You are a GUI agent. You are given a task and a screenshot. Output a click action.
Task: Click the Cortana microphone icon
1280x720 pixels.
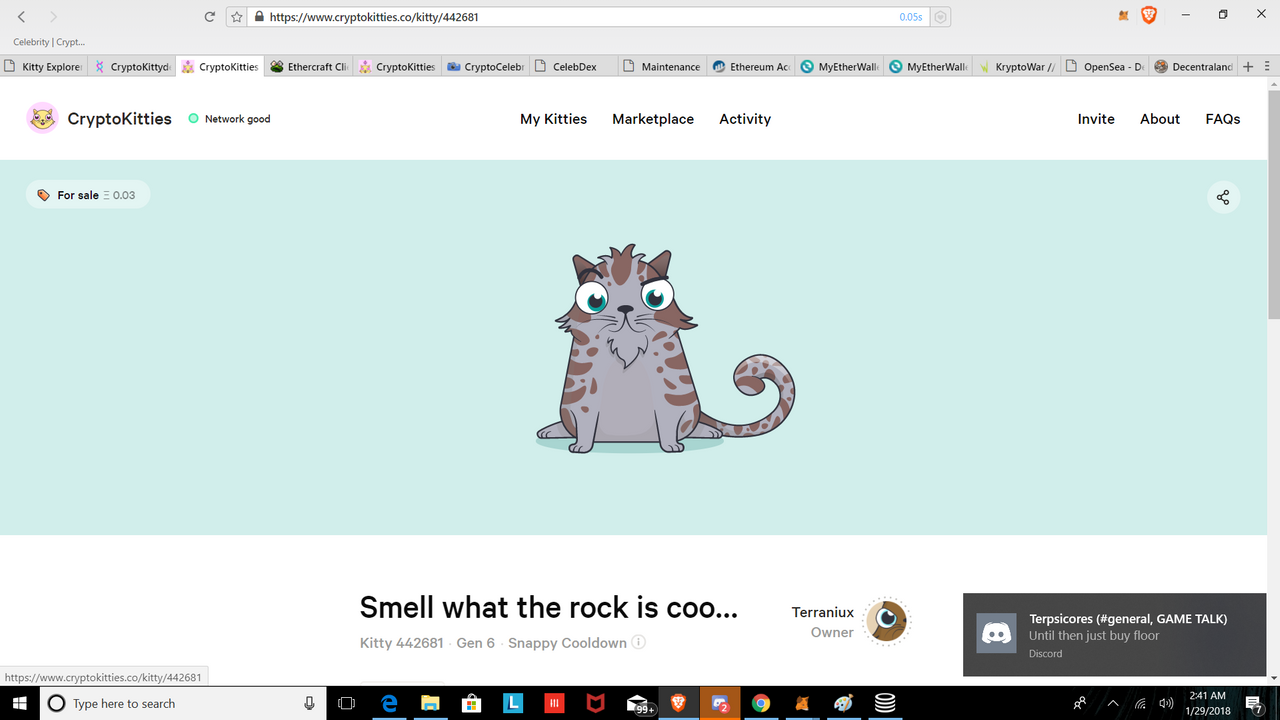tap(310, 703)
